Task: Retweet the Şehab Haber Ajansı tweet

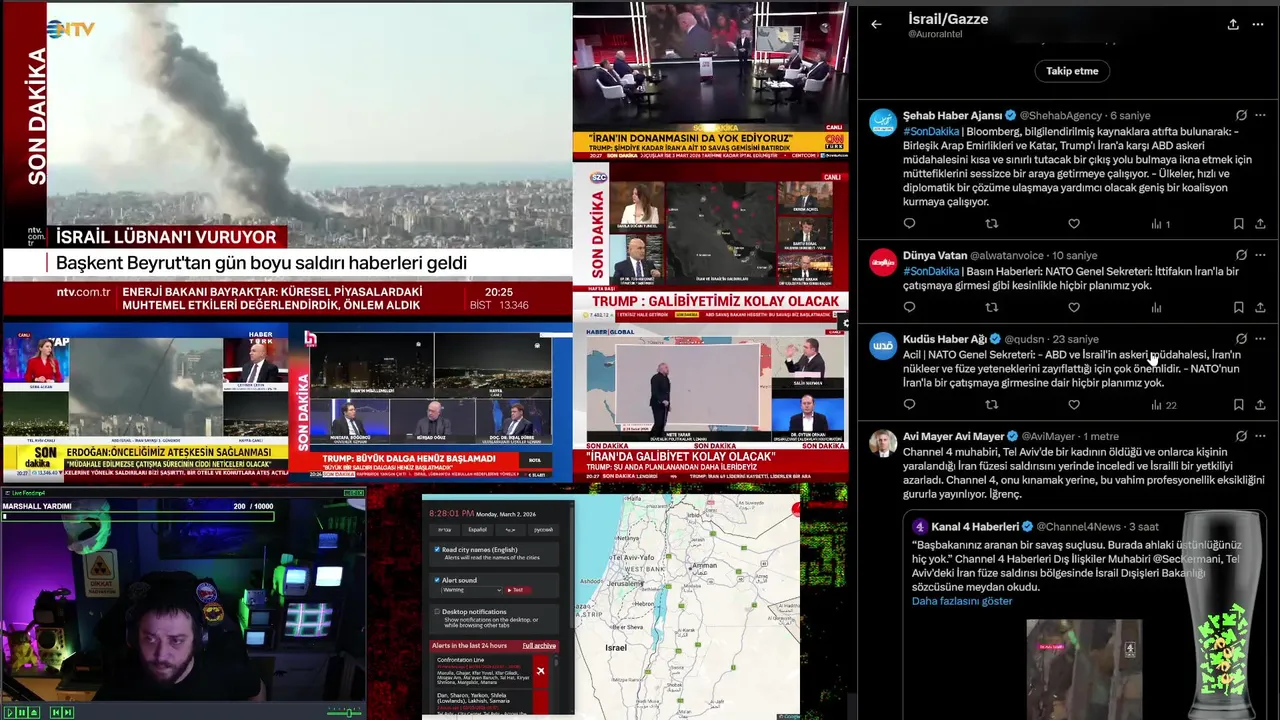Action: pyautogui.click(x=992, y=224)
